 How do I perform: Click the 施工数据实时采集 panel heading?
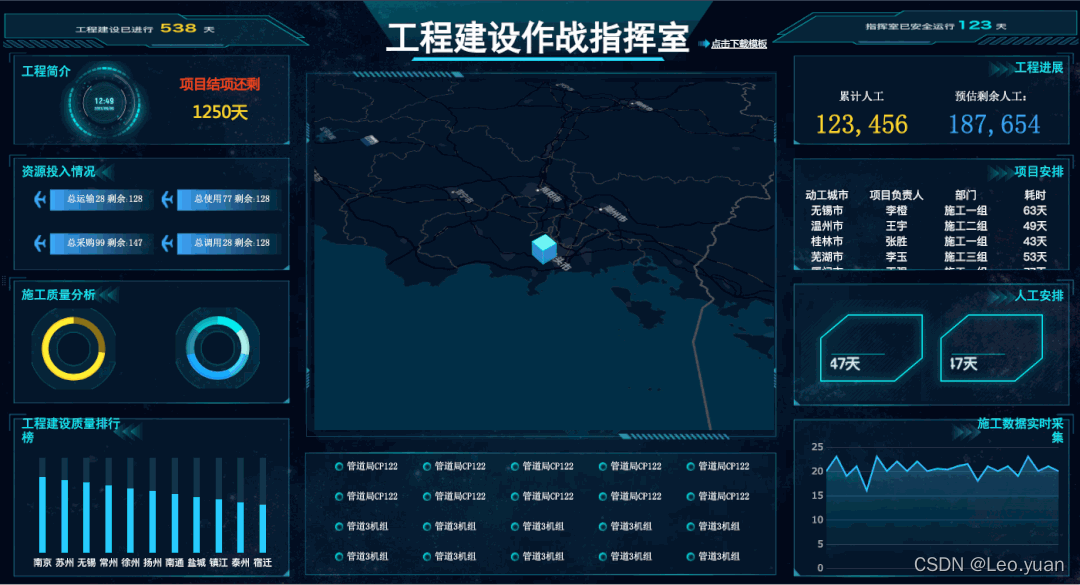click(x=1020, y=430)
